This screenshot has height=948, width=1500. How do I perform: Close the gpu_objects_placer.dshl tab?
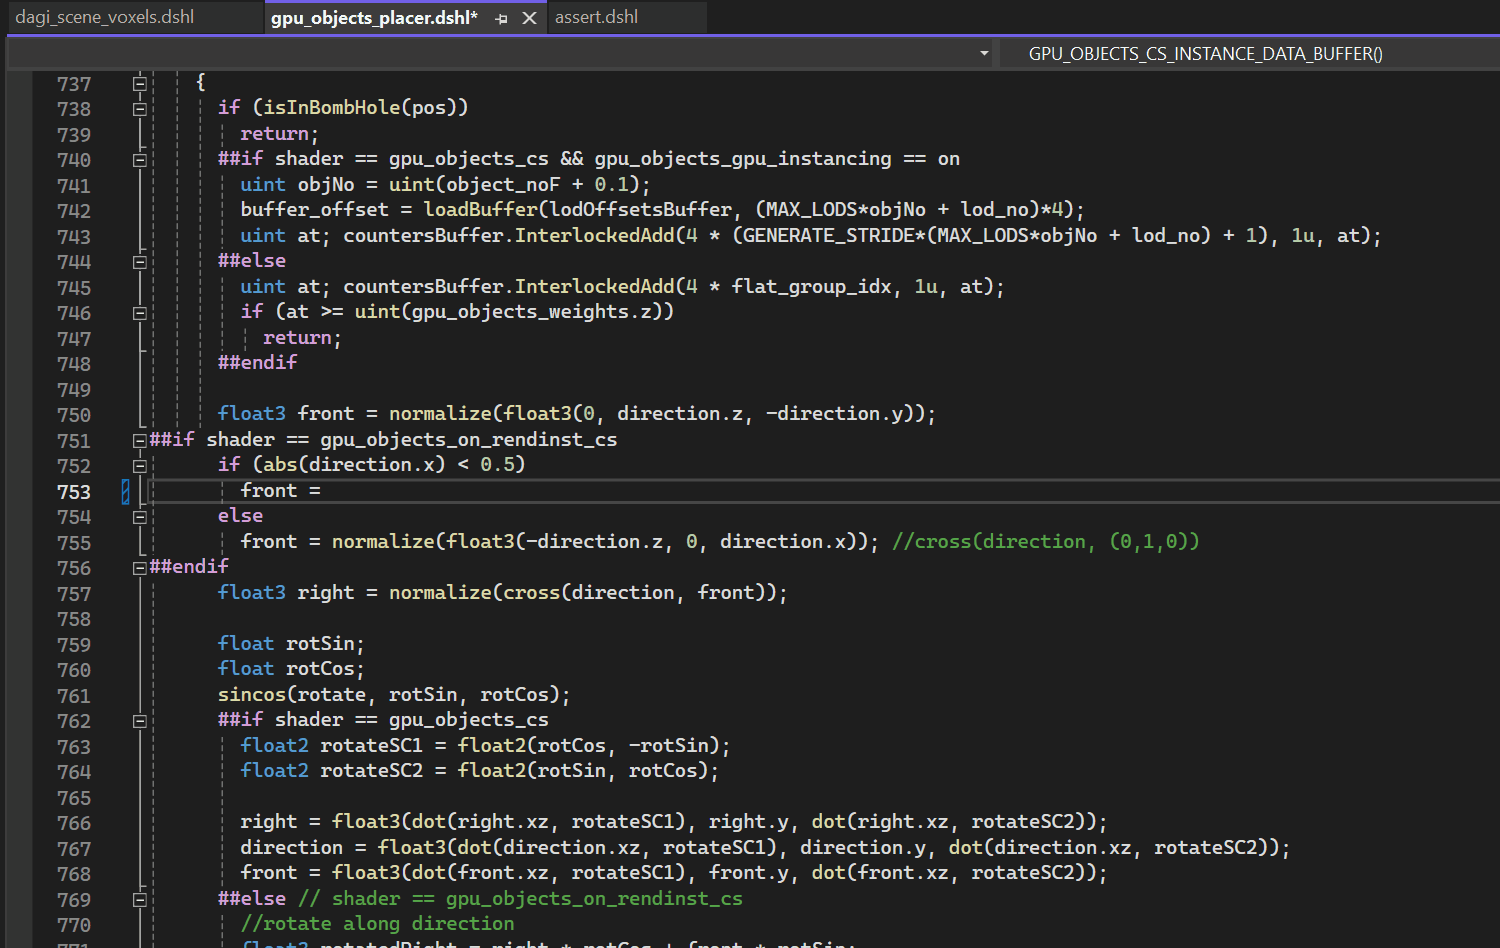[528, 17]
